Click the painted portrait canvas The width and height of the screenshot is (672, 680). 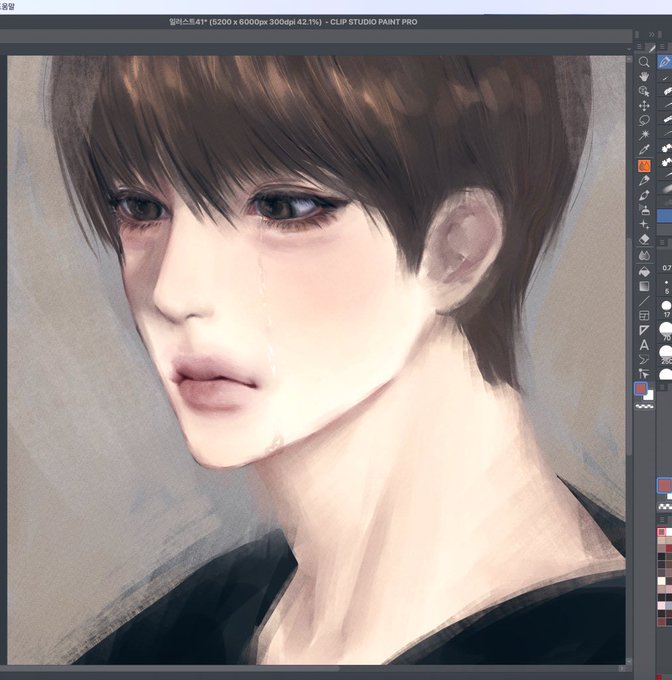click(x=316, y=360)
